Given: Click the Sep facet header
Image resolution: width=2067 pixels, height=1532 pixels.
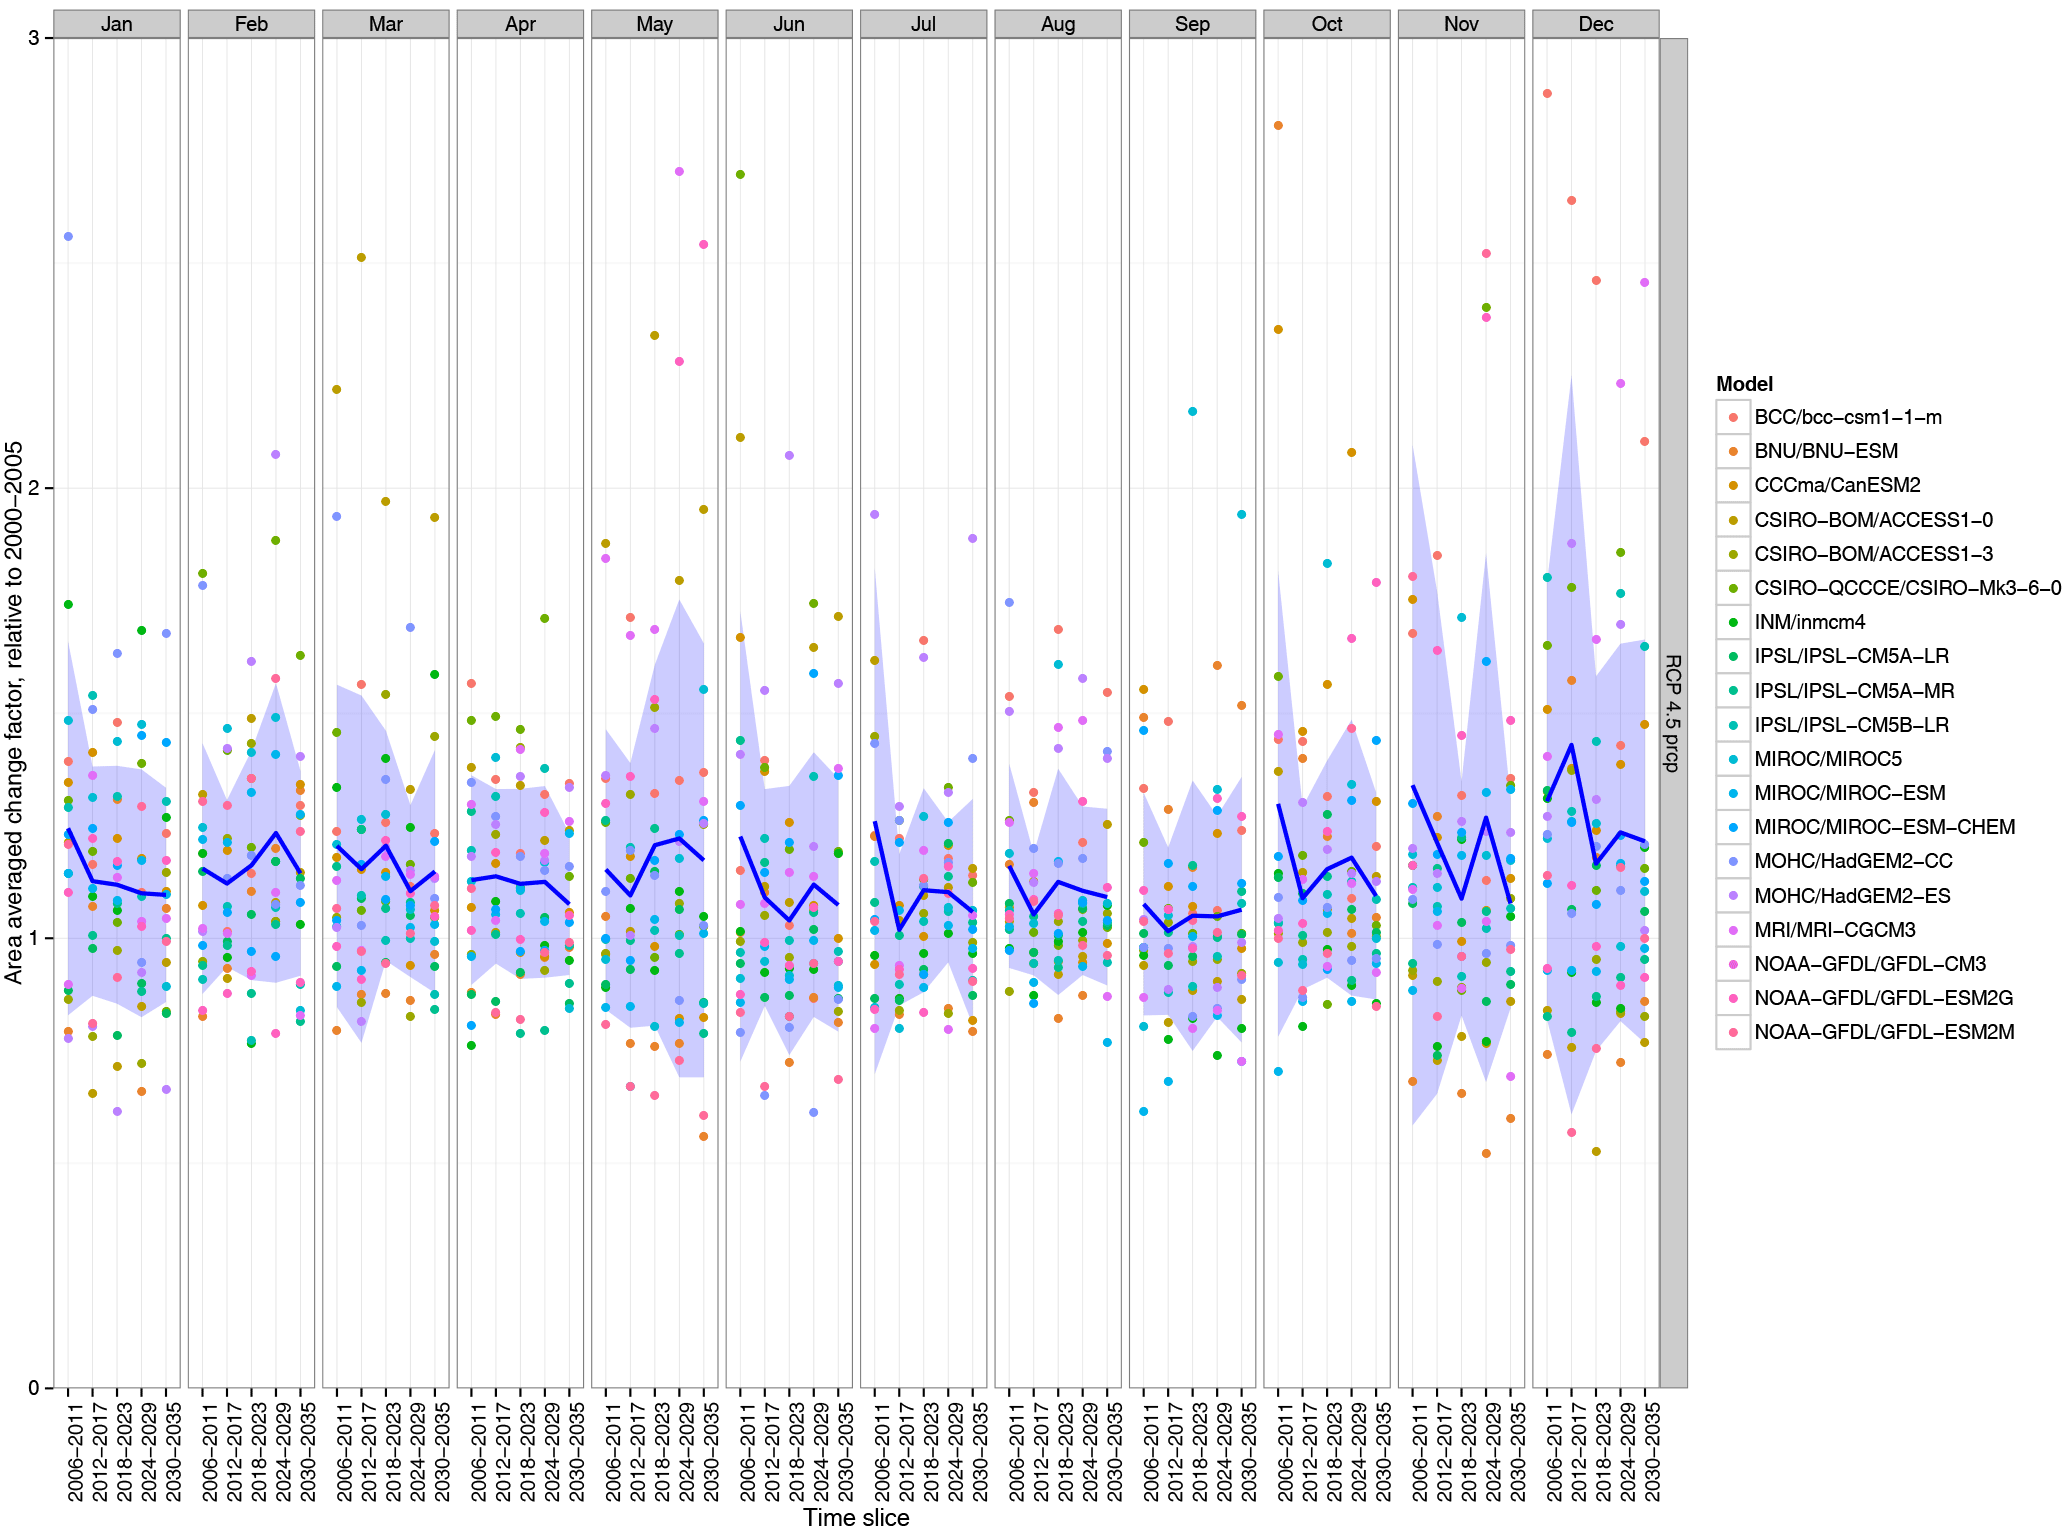Looking at the screenshot, I should coord(1192,24).
